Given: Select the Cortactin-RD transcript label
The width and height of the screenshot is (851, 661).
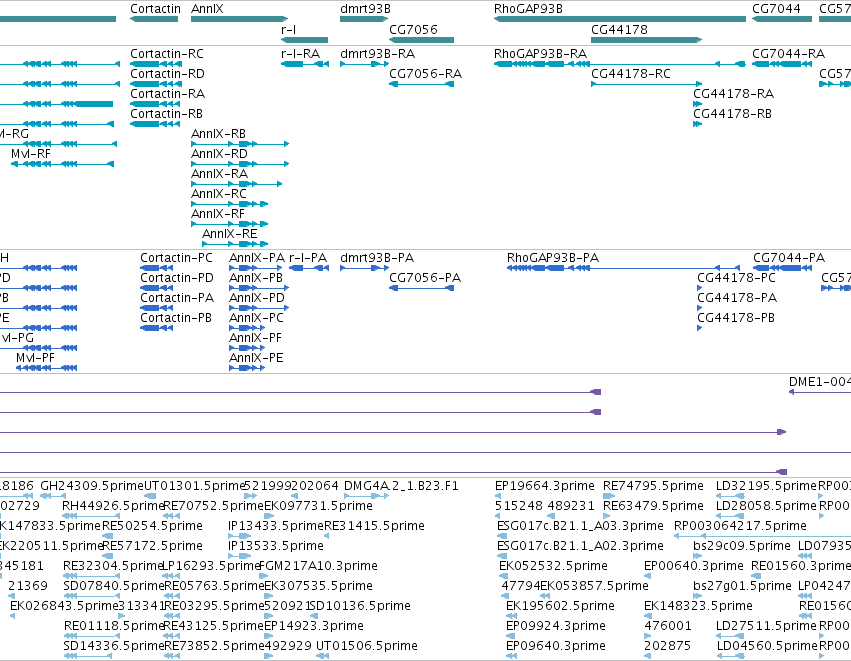Looking at the screenshot, I should tap(167, 73).
